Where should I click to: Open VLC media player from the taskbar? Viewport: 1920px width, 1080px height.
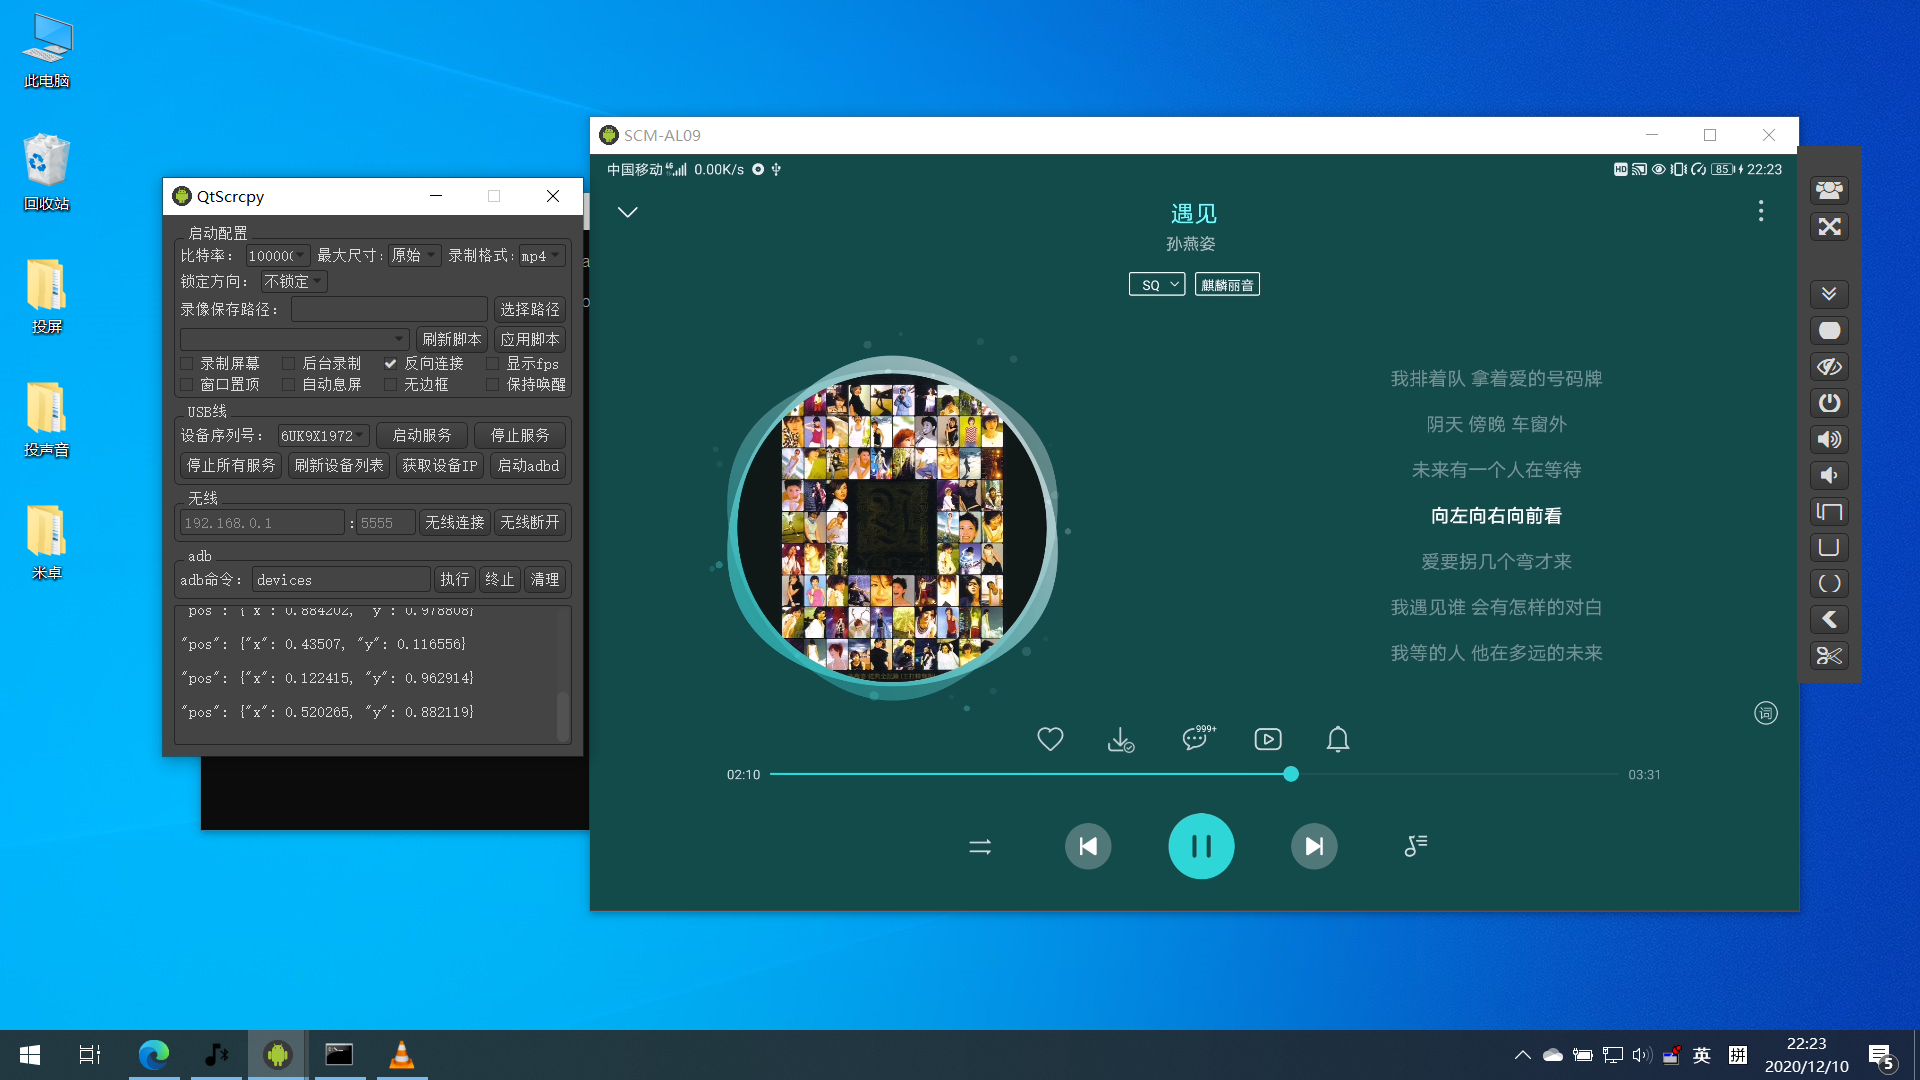[401, 1055]
